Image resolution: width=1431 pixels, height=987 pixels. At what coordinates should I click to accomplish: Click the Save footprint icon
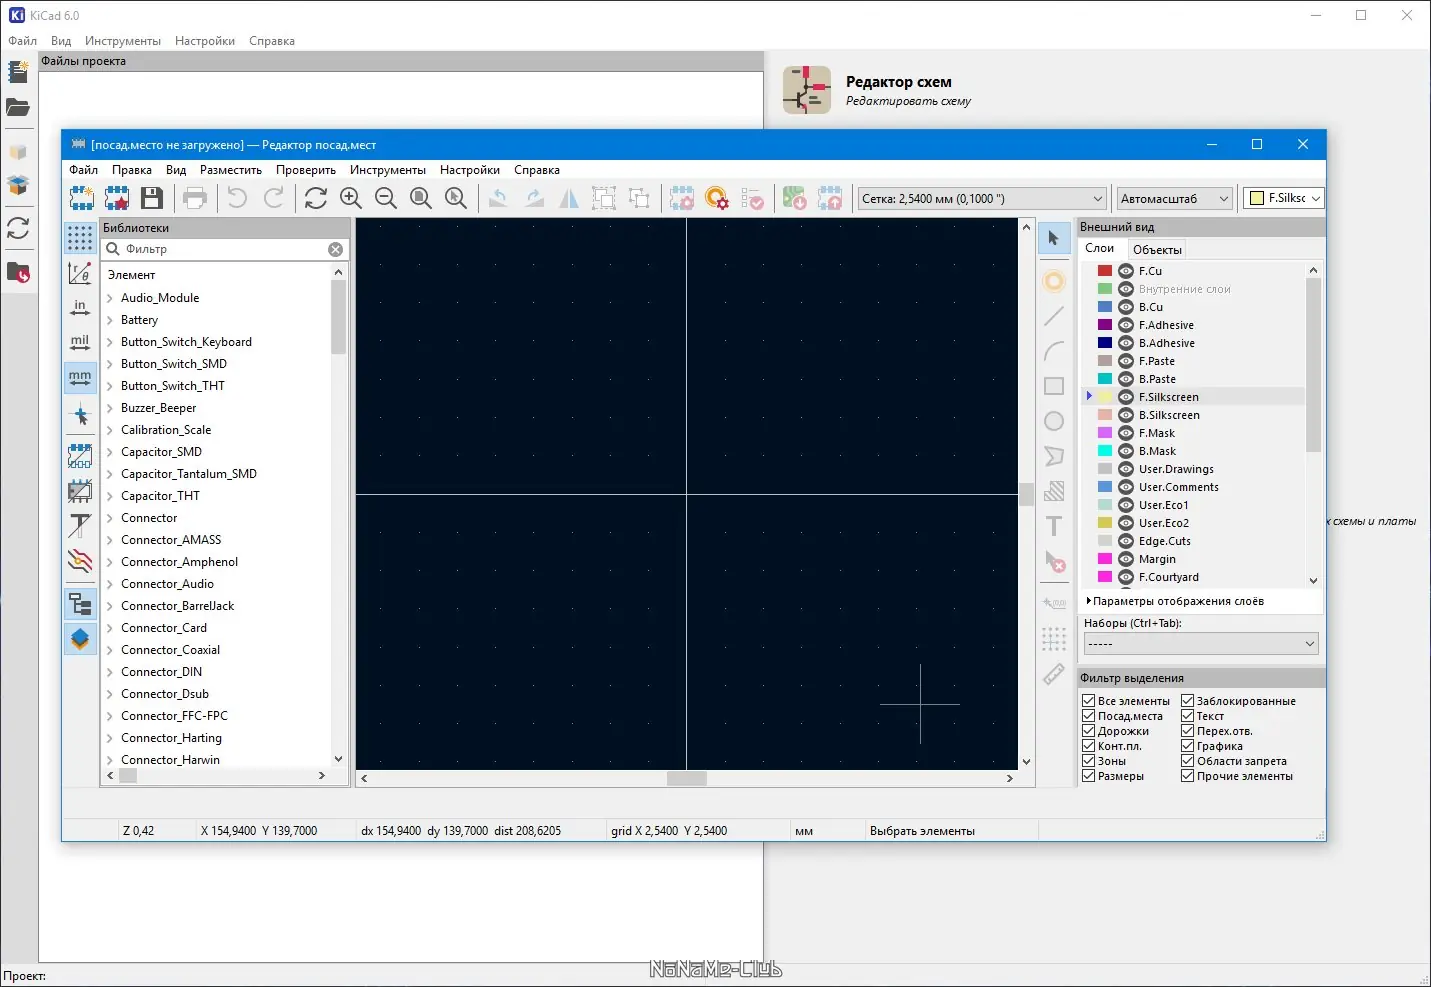[x=152, y=198]
